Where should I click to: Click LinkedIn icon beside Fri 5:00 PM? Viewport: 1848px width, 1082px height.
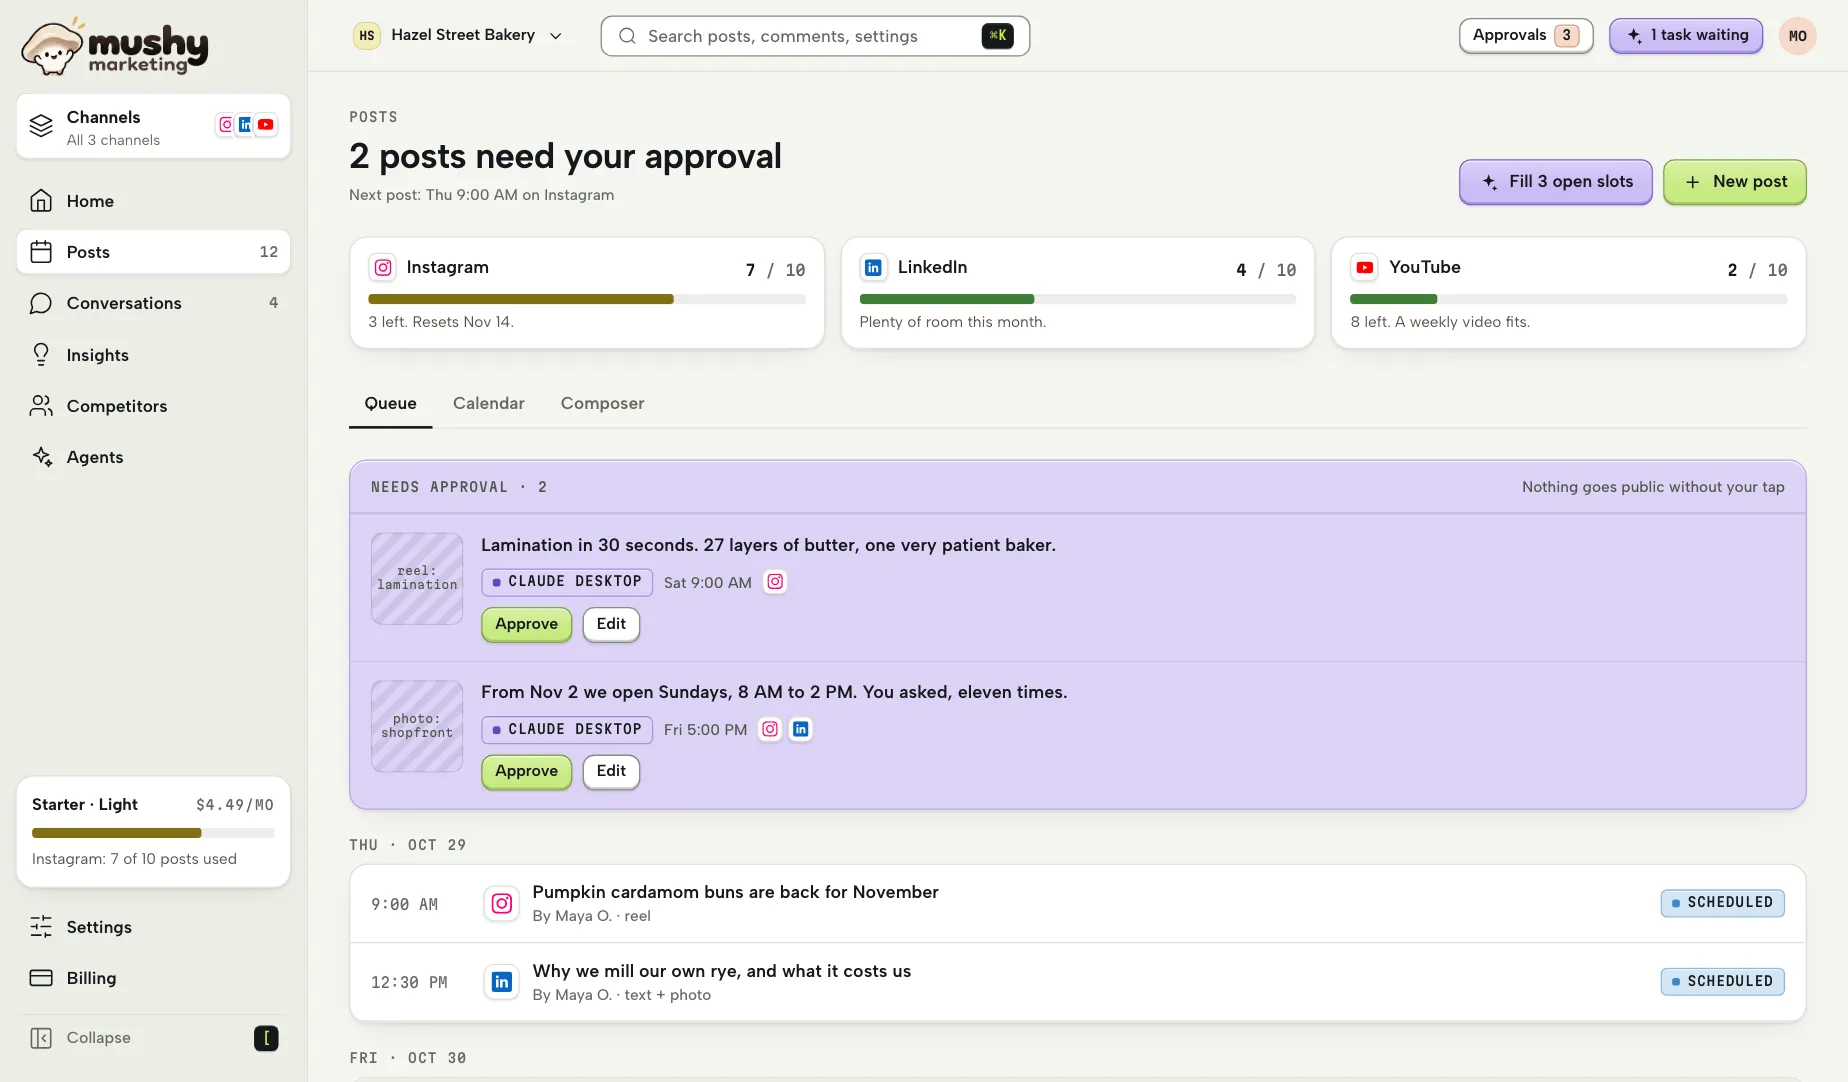pyautogui.click(x=801, y=729)
